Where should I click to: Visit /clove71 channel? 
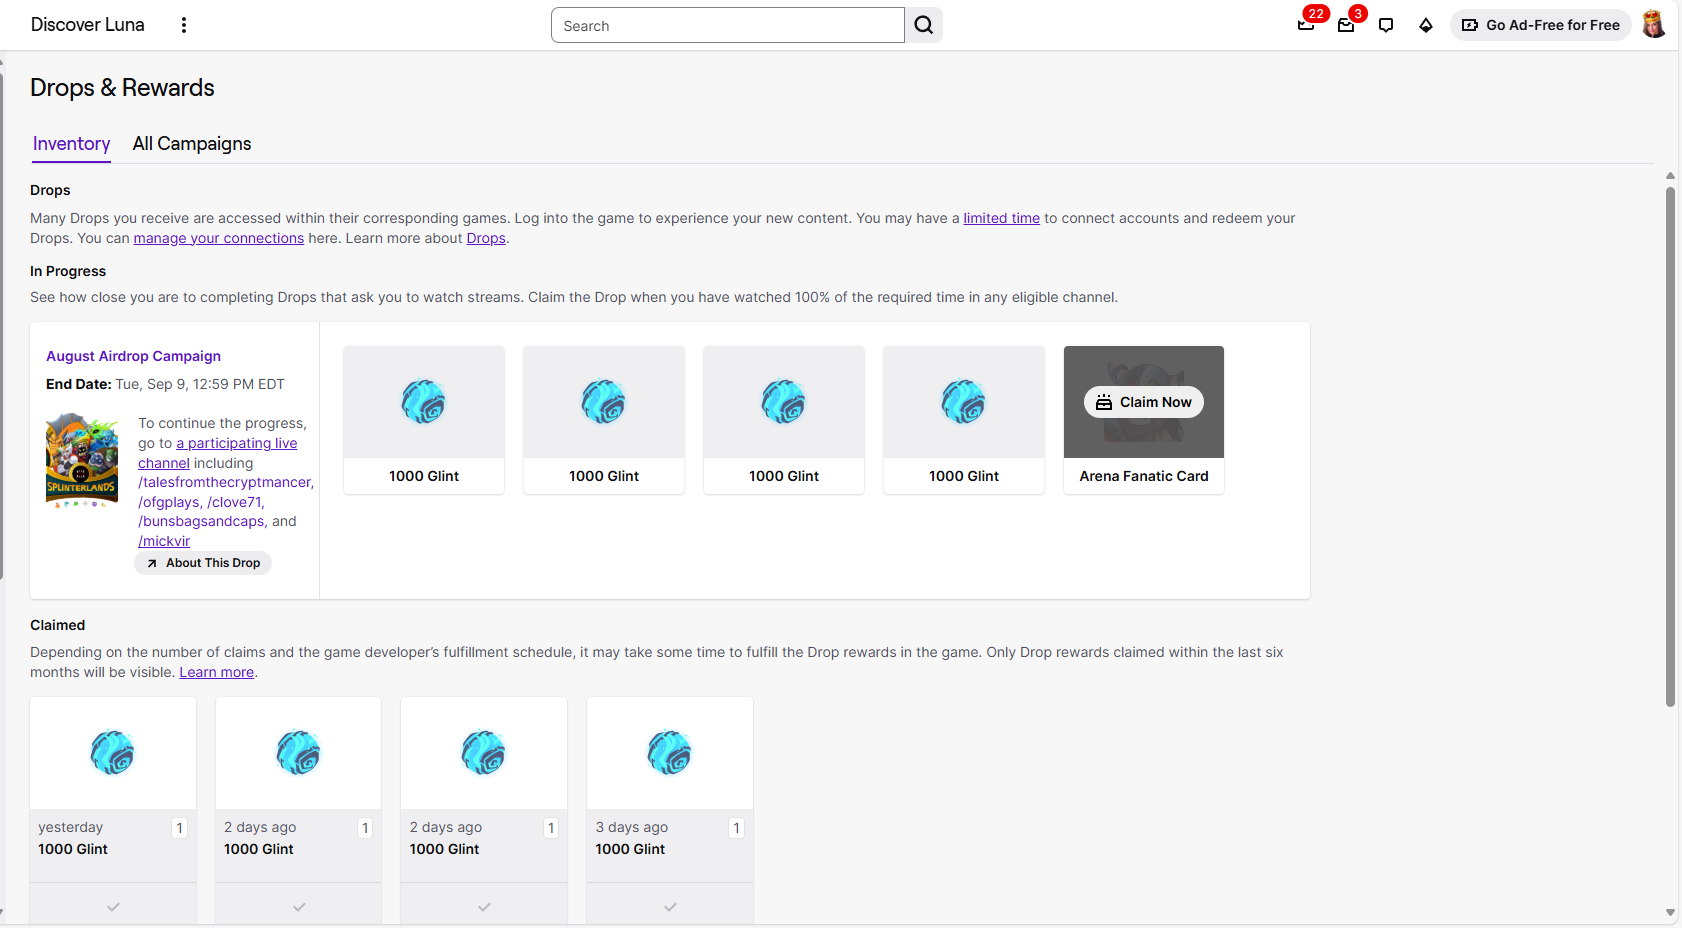click(234, 502)
